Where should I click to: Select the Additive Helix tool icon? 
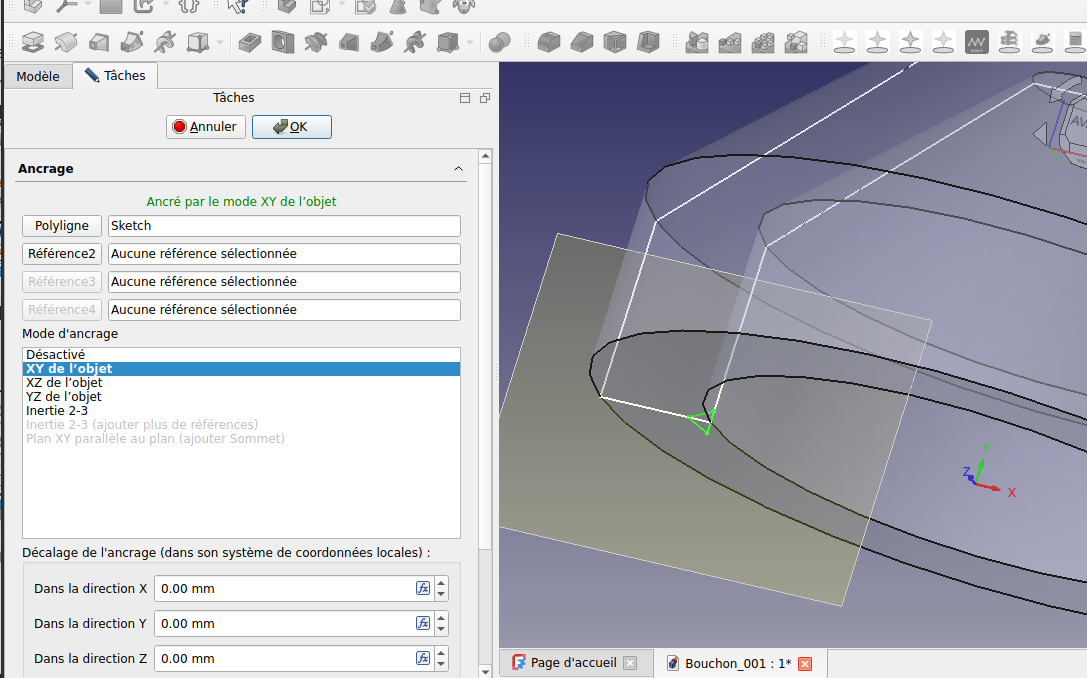coord(165,42)
